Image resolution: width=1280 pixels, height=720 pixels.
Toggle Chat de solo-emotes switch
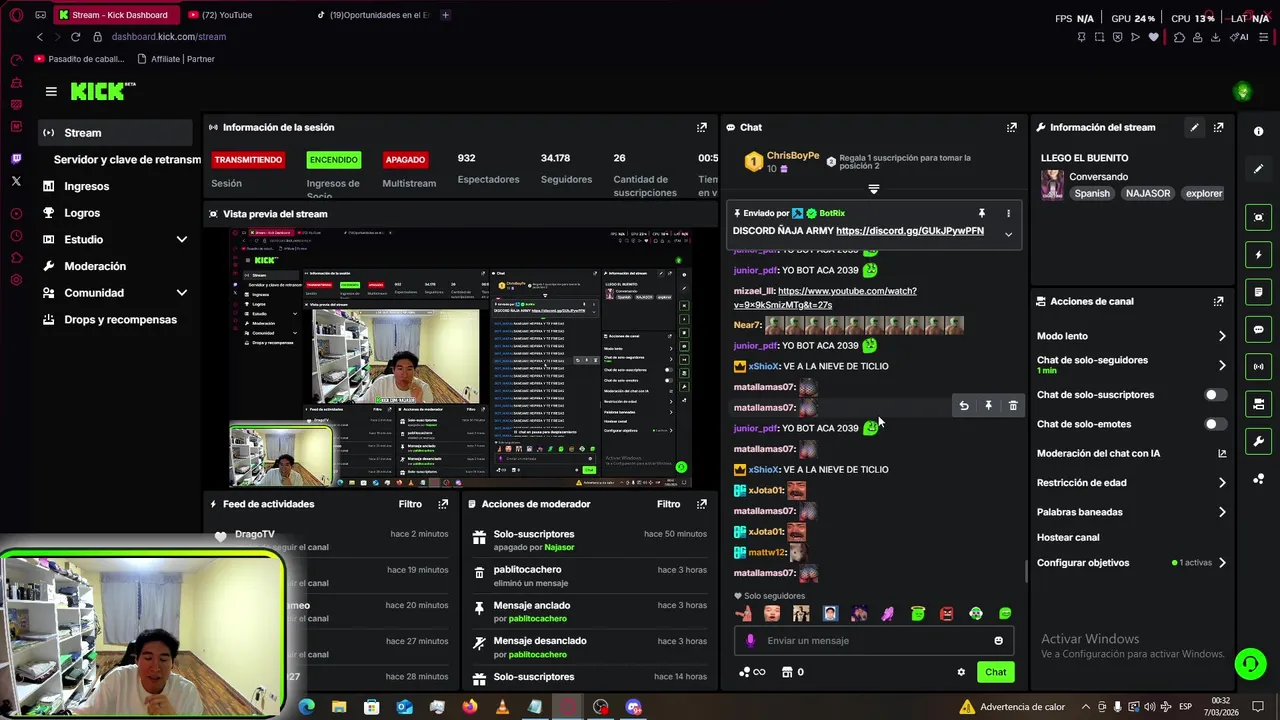[x=1215, y=424]
